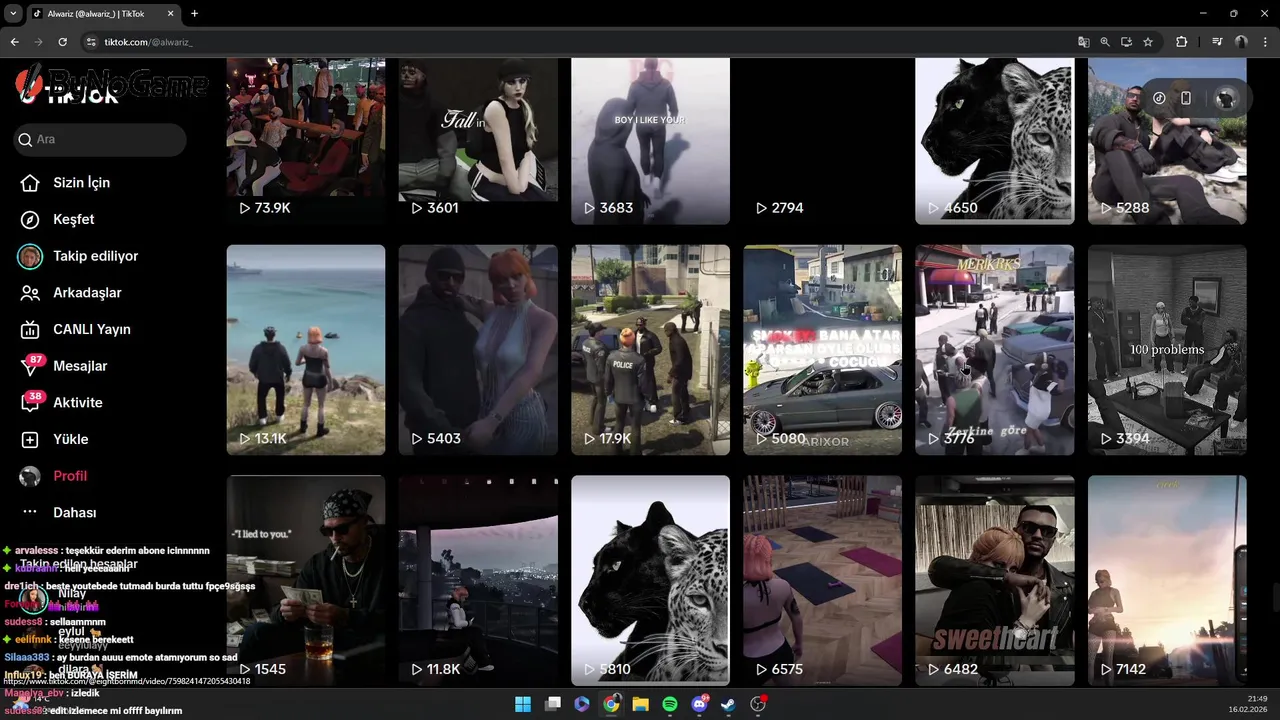Open the yoga mats video with 6575 views
1280x720 pixels.
pos(823,580)
